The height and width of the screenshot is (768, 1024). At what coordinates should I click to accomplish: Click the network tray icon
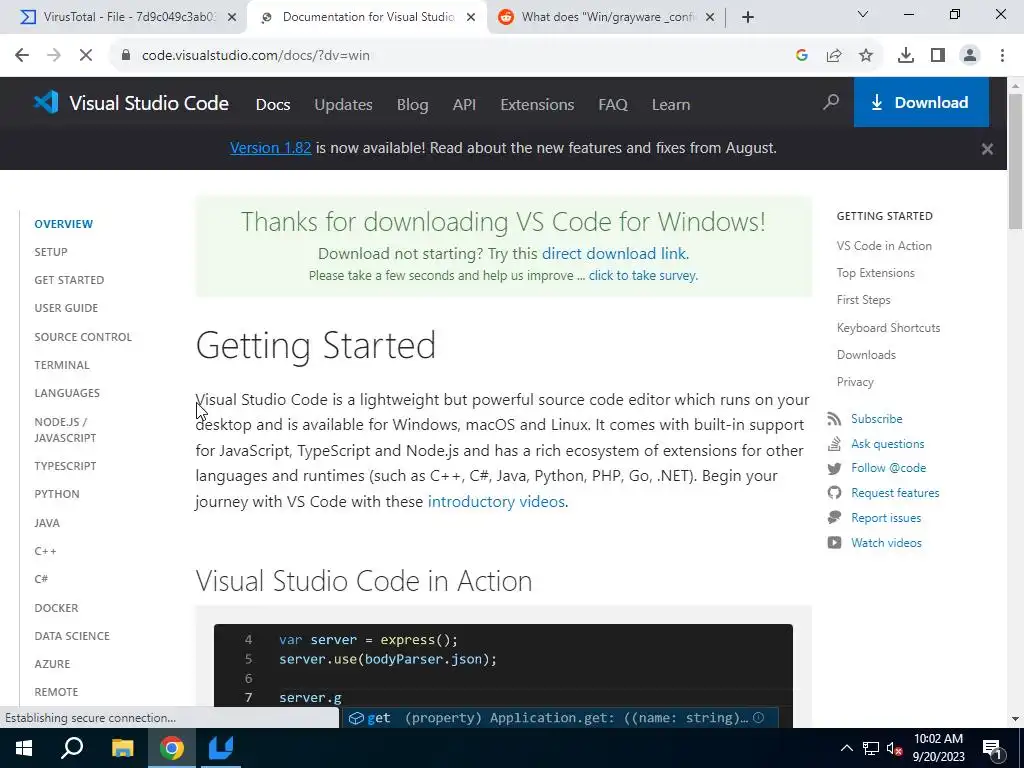click(x=871, y=749)
